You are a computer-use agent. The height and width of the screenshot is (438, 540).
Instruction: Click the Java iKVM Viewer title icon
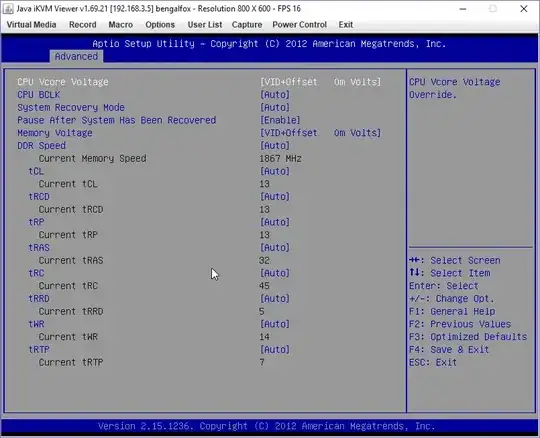click(8, 9)
